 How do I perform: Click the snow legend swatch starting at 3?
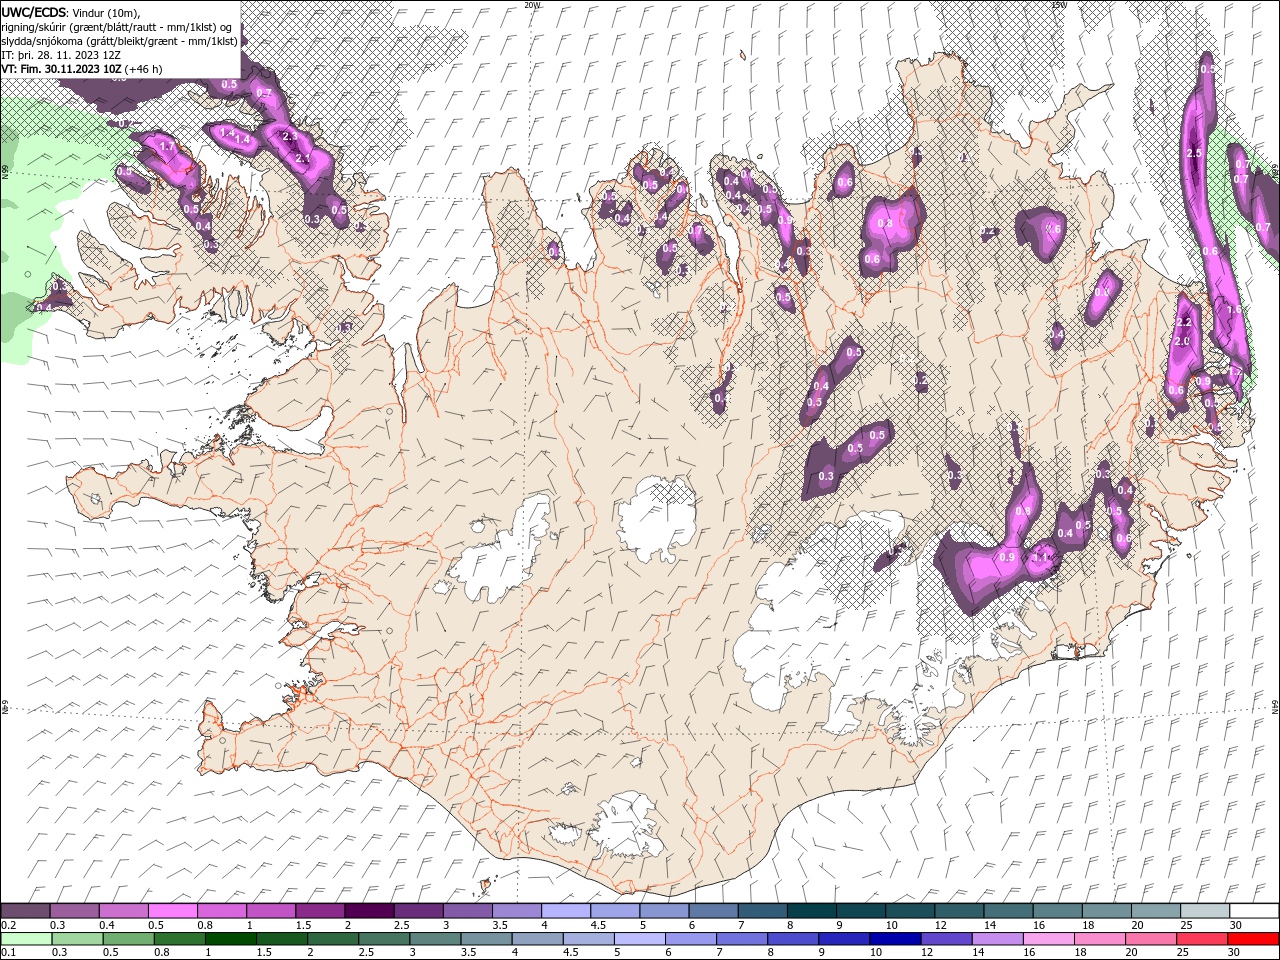(466, 911)
